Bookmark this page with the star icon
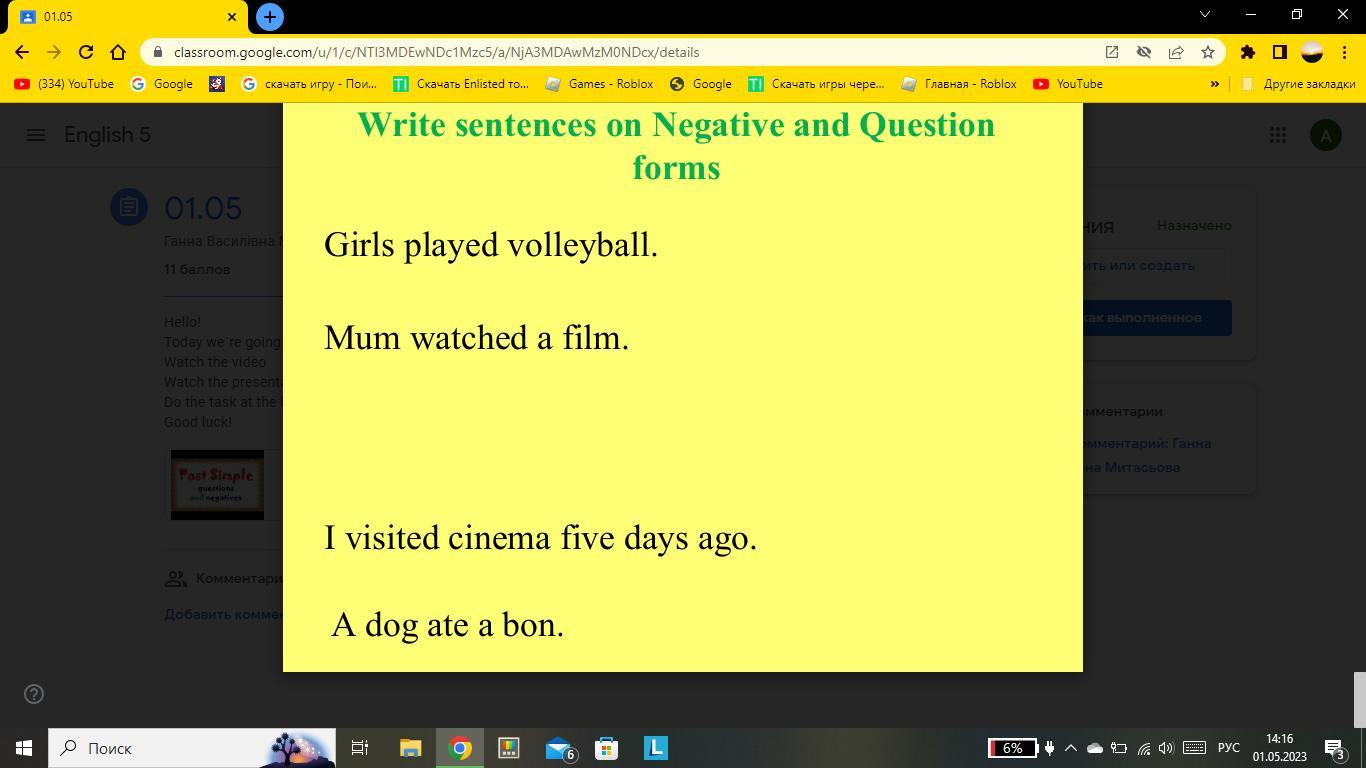 1208,52
